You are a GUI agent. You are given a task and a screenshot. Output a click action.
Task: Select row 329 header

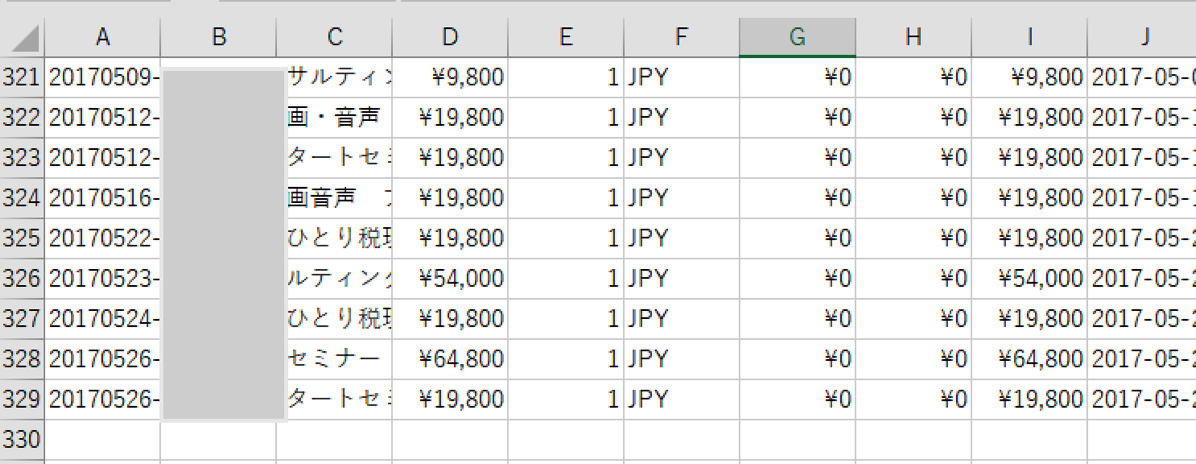(x=22, y=399)
